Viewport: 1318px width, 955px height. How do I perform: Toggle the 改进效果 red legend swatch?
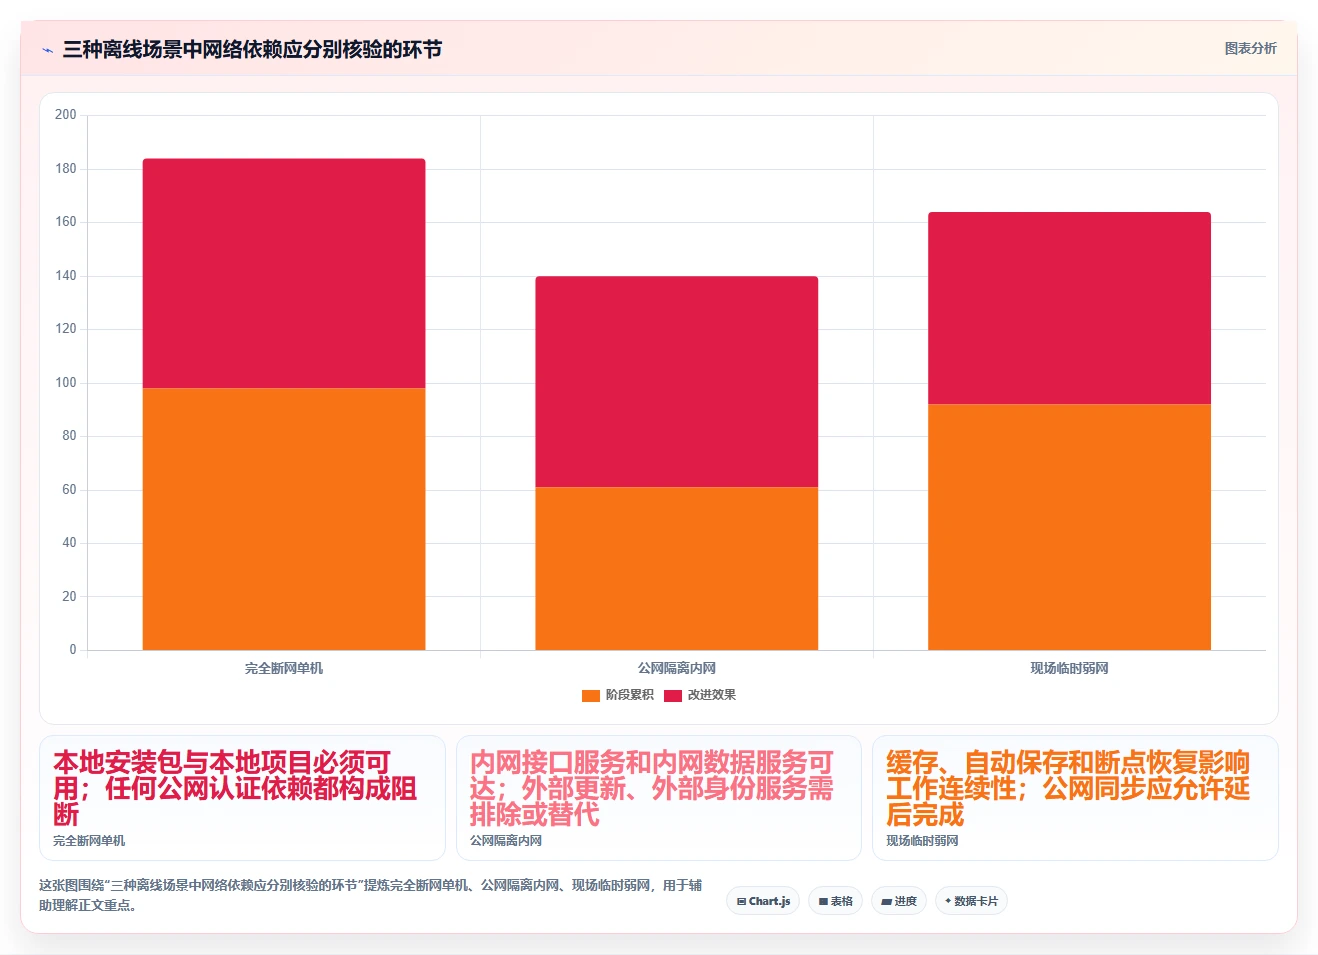point(673,695)
